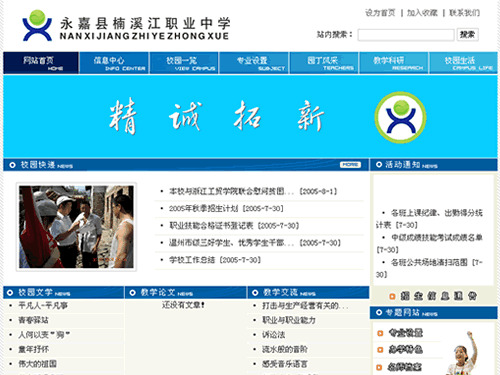
Task: Click the circle icon beside 专题网站 heading
Action: [379, 312]
